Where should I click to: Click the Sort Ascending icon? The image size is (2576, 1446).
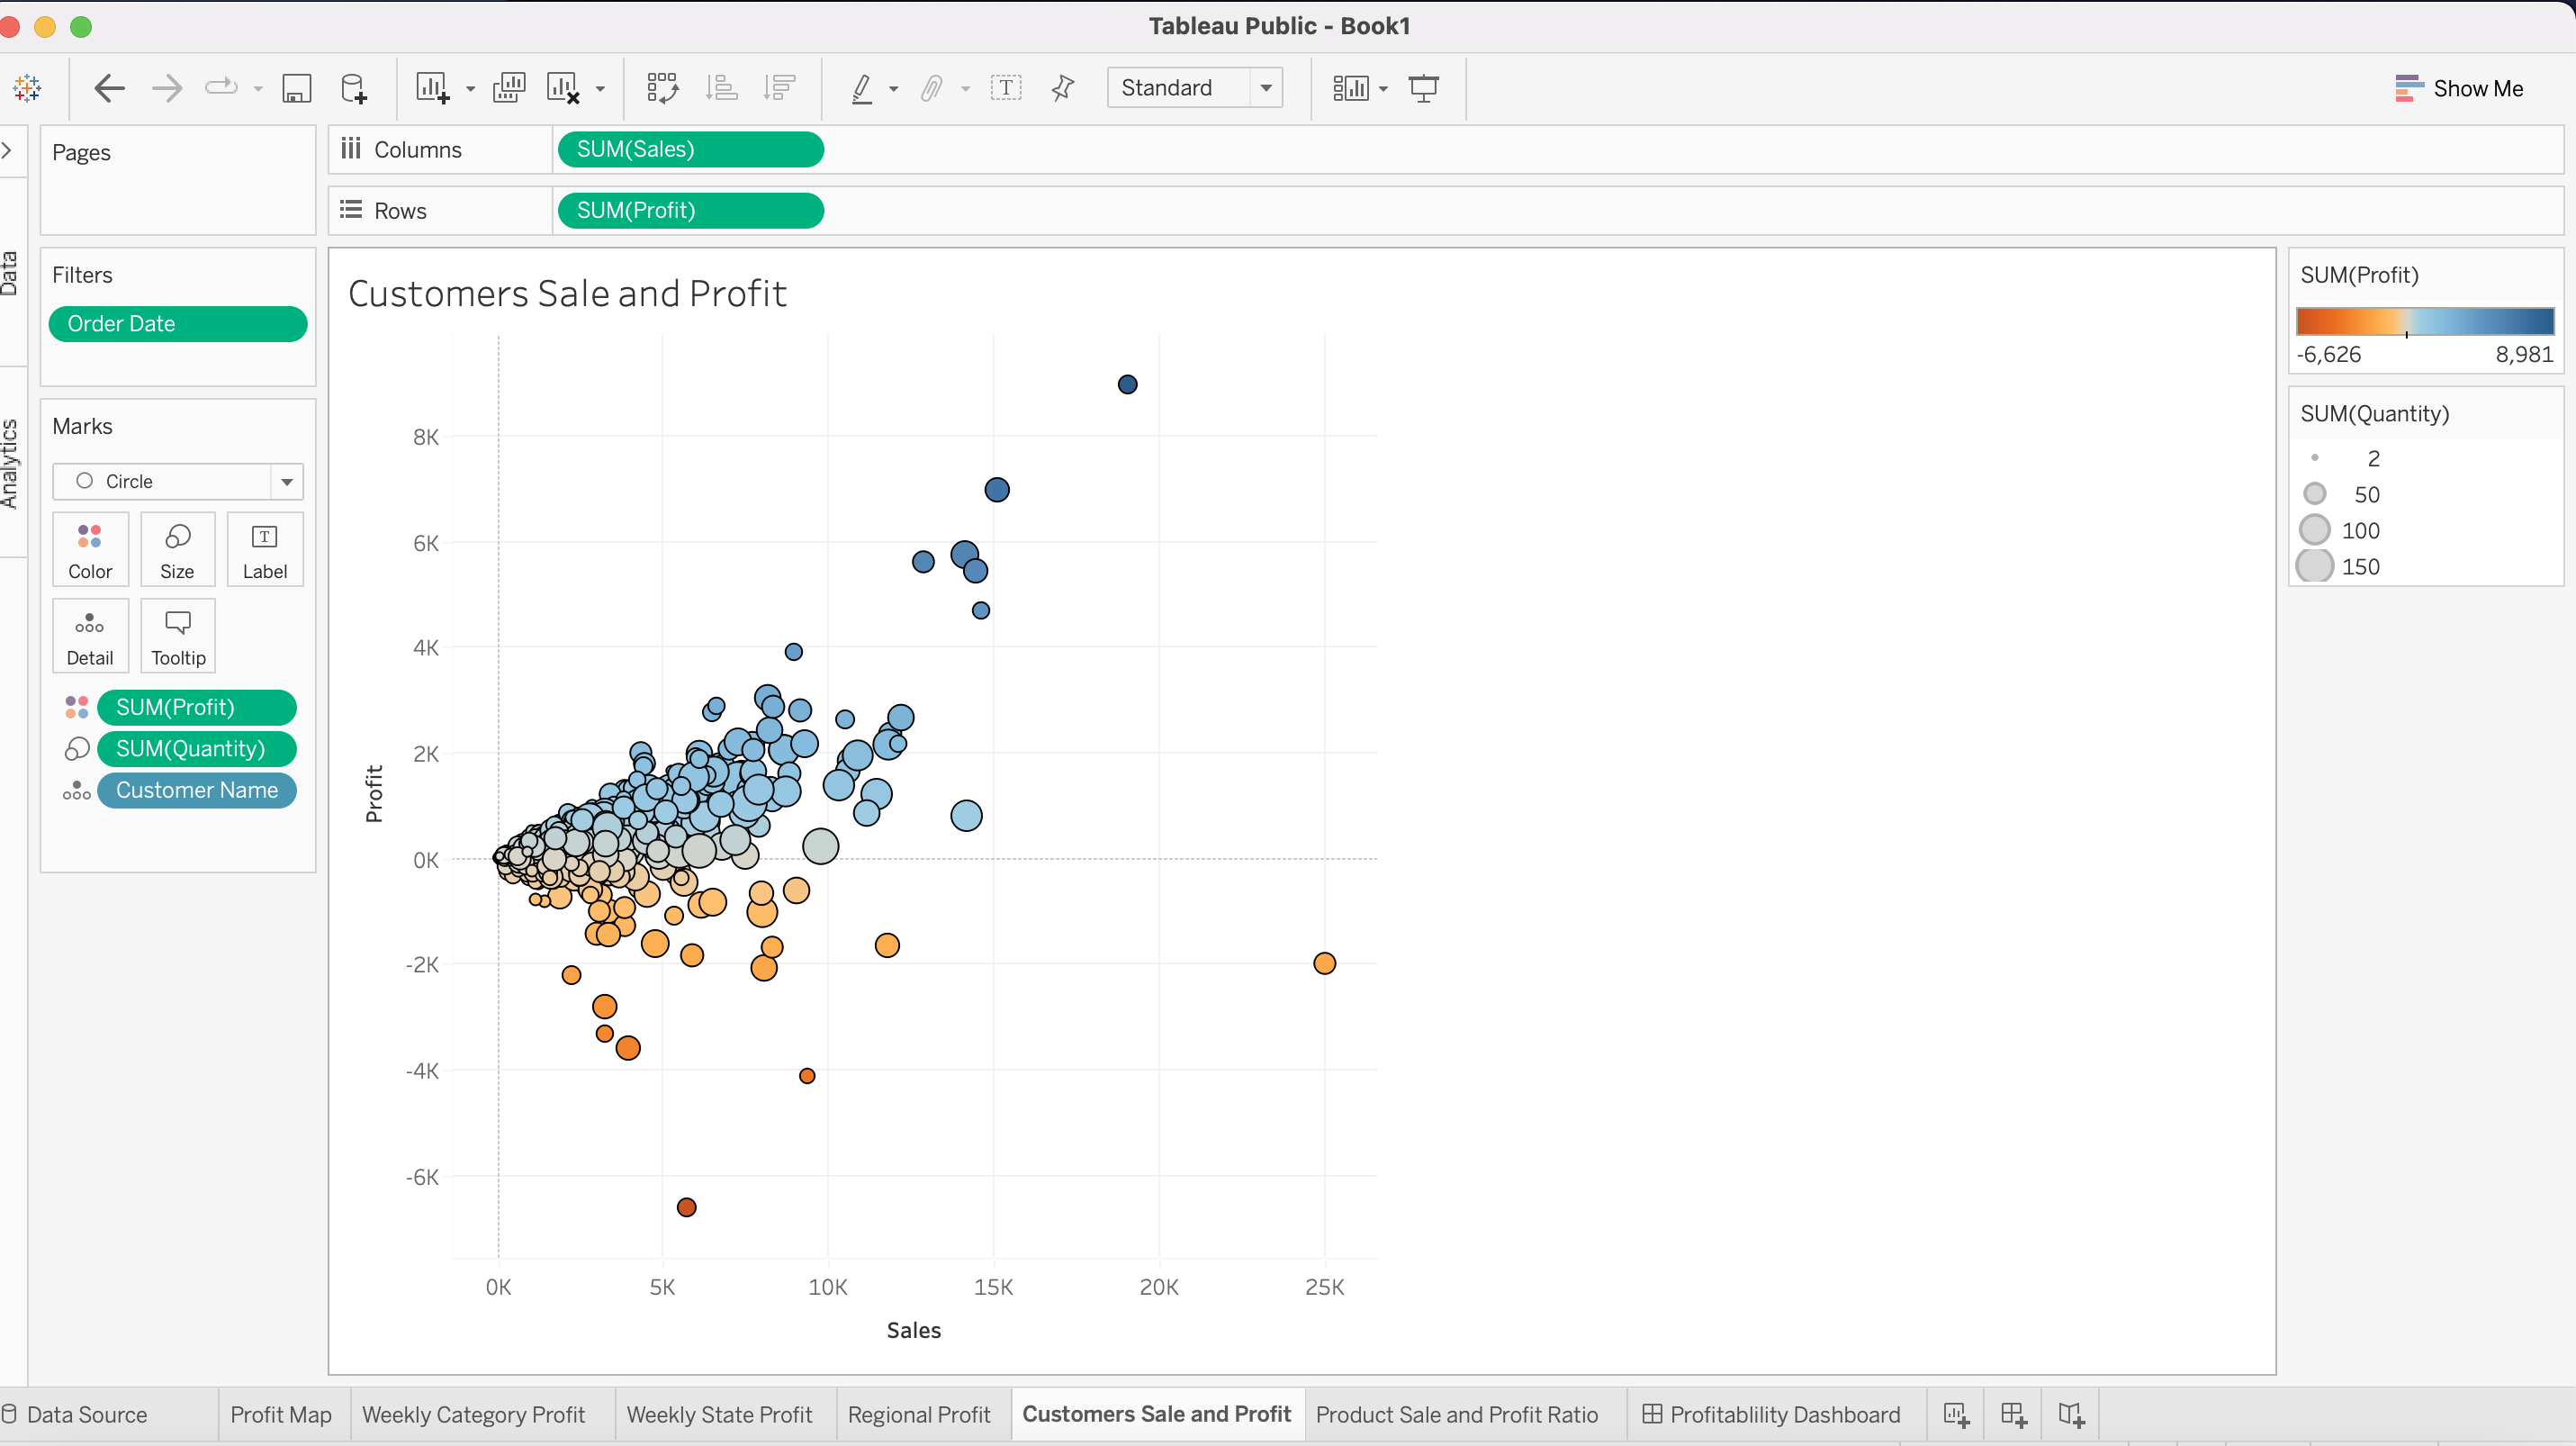point(721,88)
